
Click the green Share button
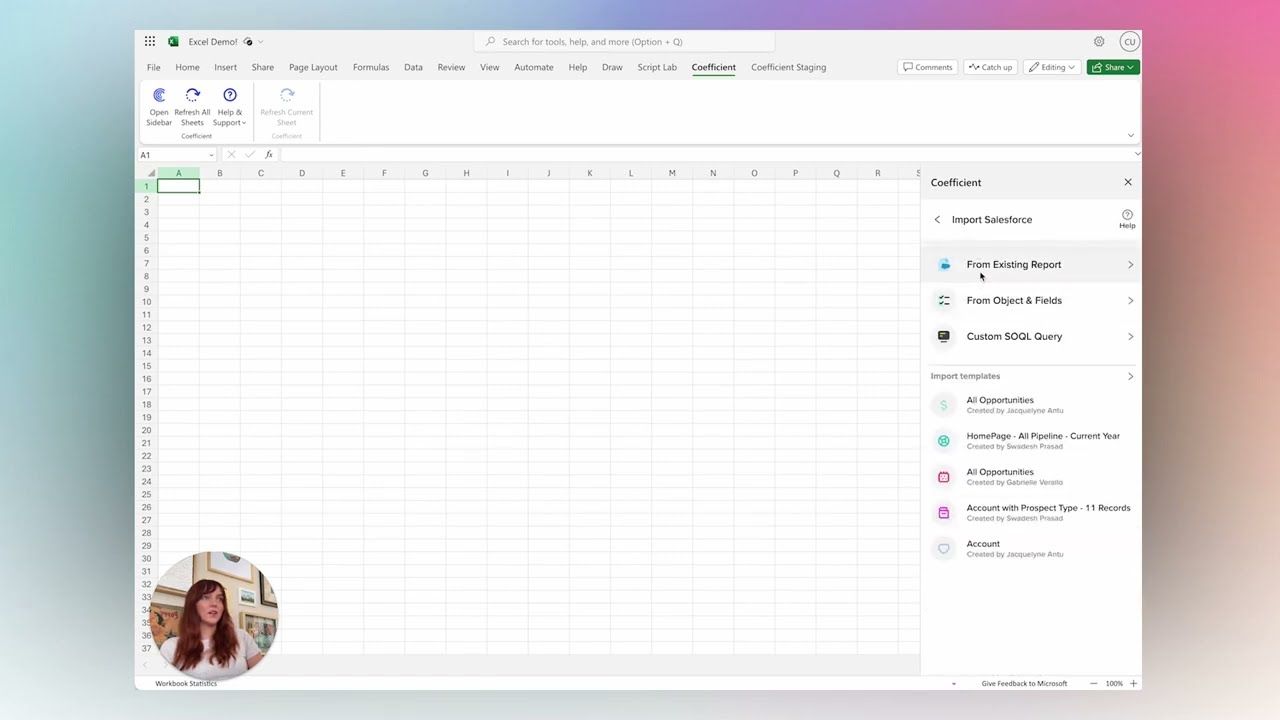[1113, 67]
